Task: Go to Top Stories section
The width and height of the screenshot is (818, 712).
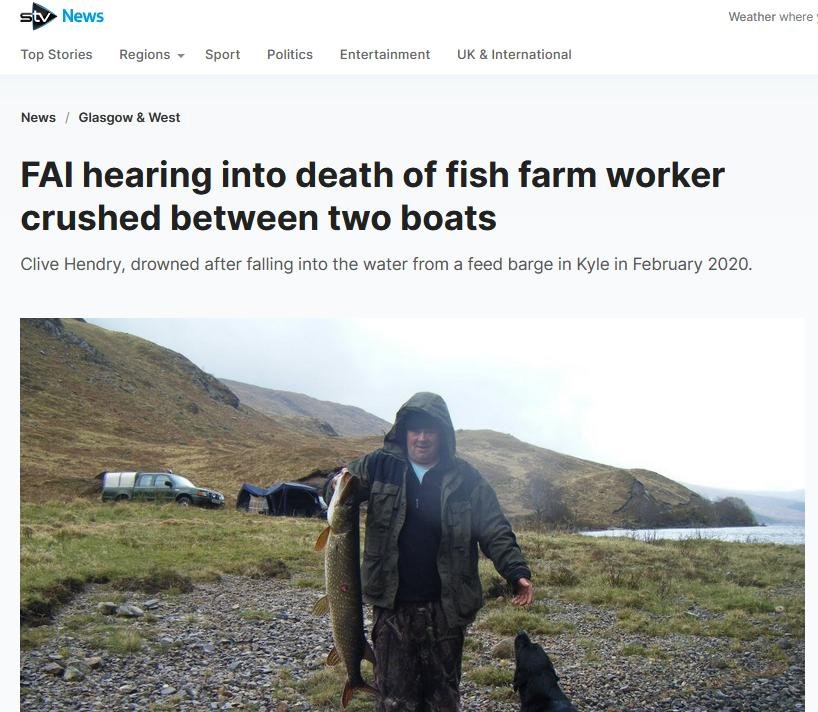Action: click(56, 54)
